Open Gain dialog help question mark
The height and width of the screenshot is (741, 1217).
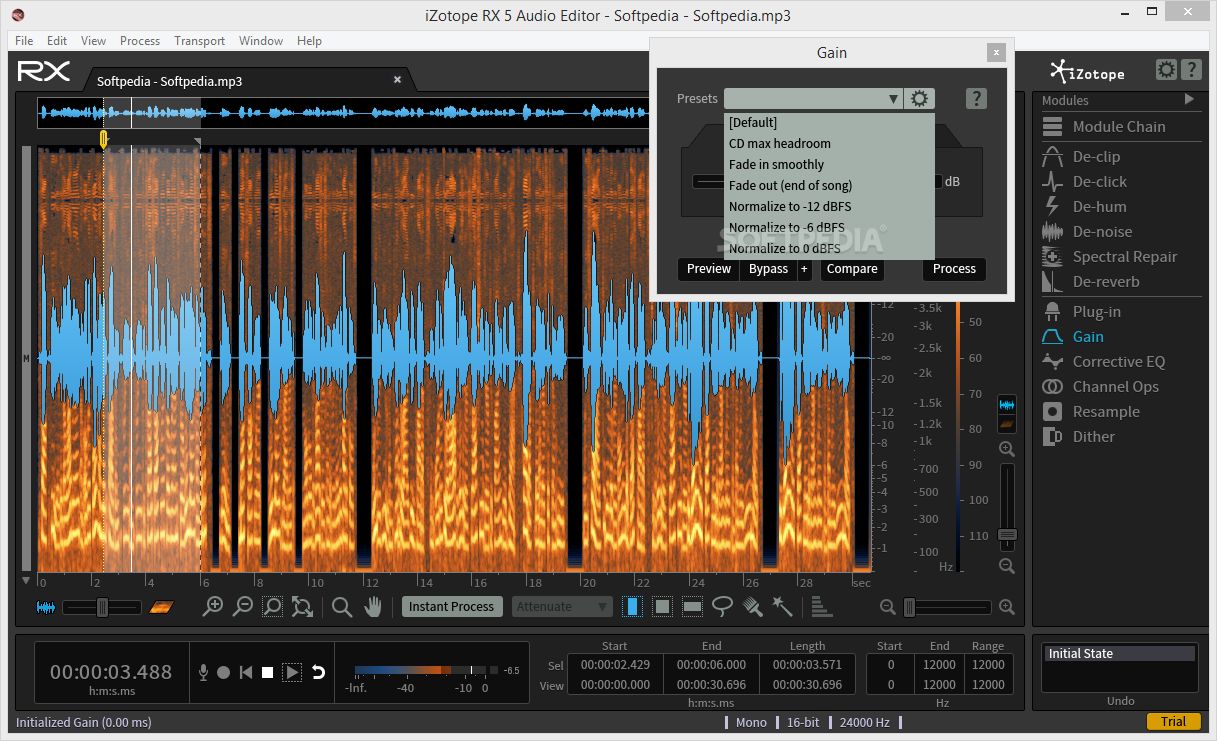tap(977, 98)
